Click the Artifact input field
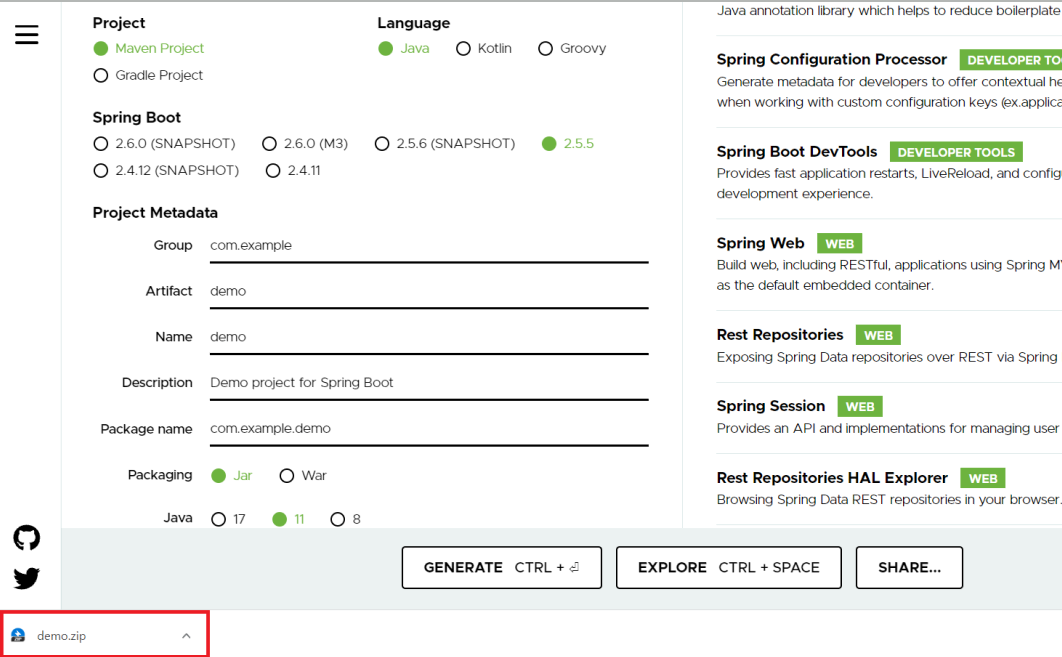The width and height of the screenshot is (1062, 657). coord(429,292)
